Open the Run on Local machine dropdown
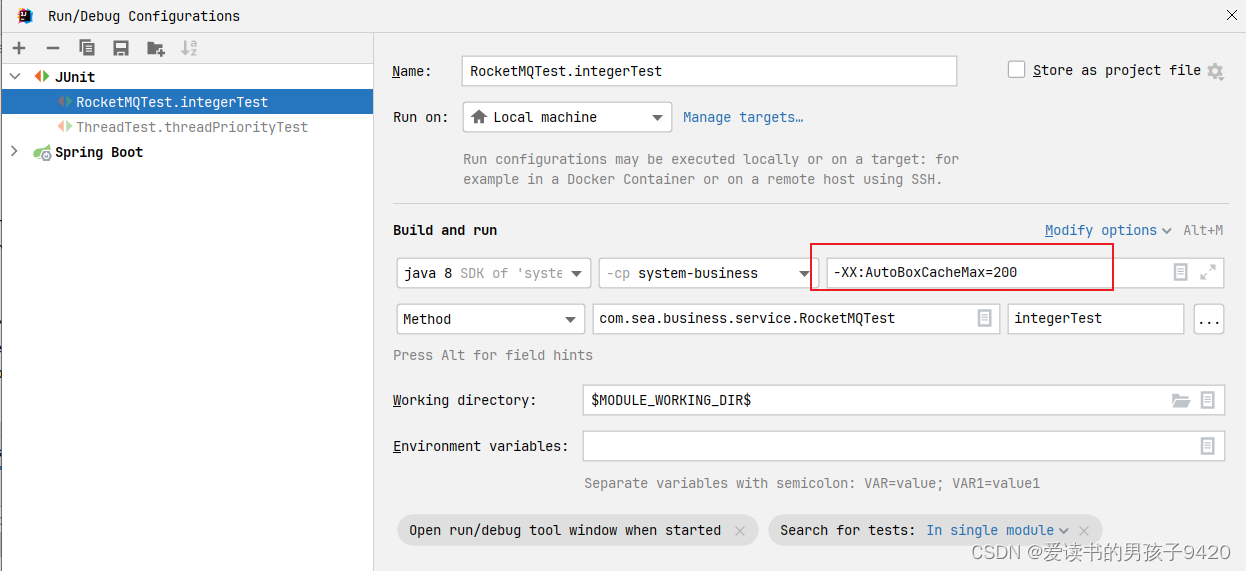Viewport: 1246px width, 571px height. point(567,117)
